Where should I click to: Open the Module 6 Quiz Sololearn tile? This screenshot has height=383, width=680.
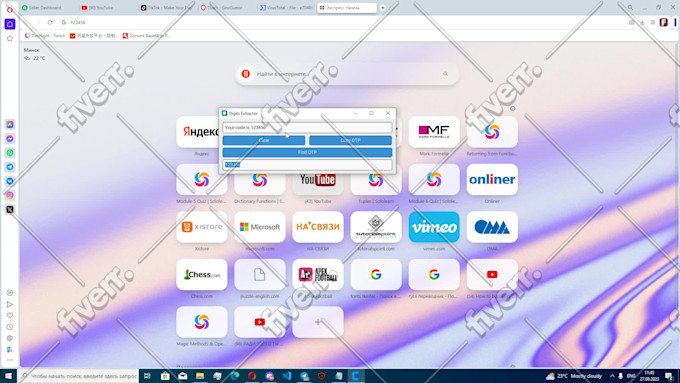434,179
